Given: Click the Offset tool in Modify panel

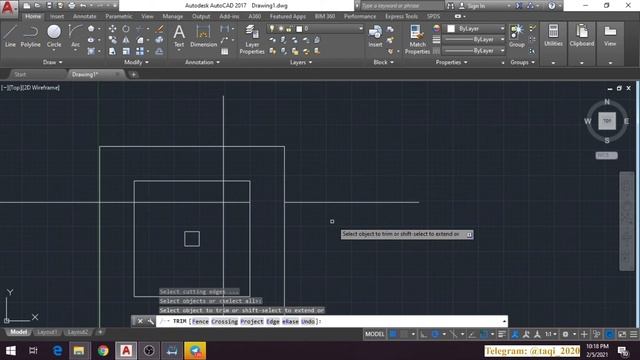Looking at the screenshot, I should click(x=160, y=51).
